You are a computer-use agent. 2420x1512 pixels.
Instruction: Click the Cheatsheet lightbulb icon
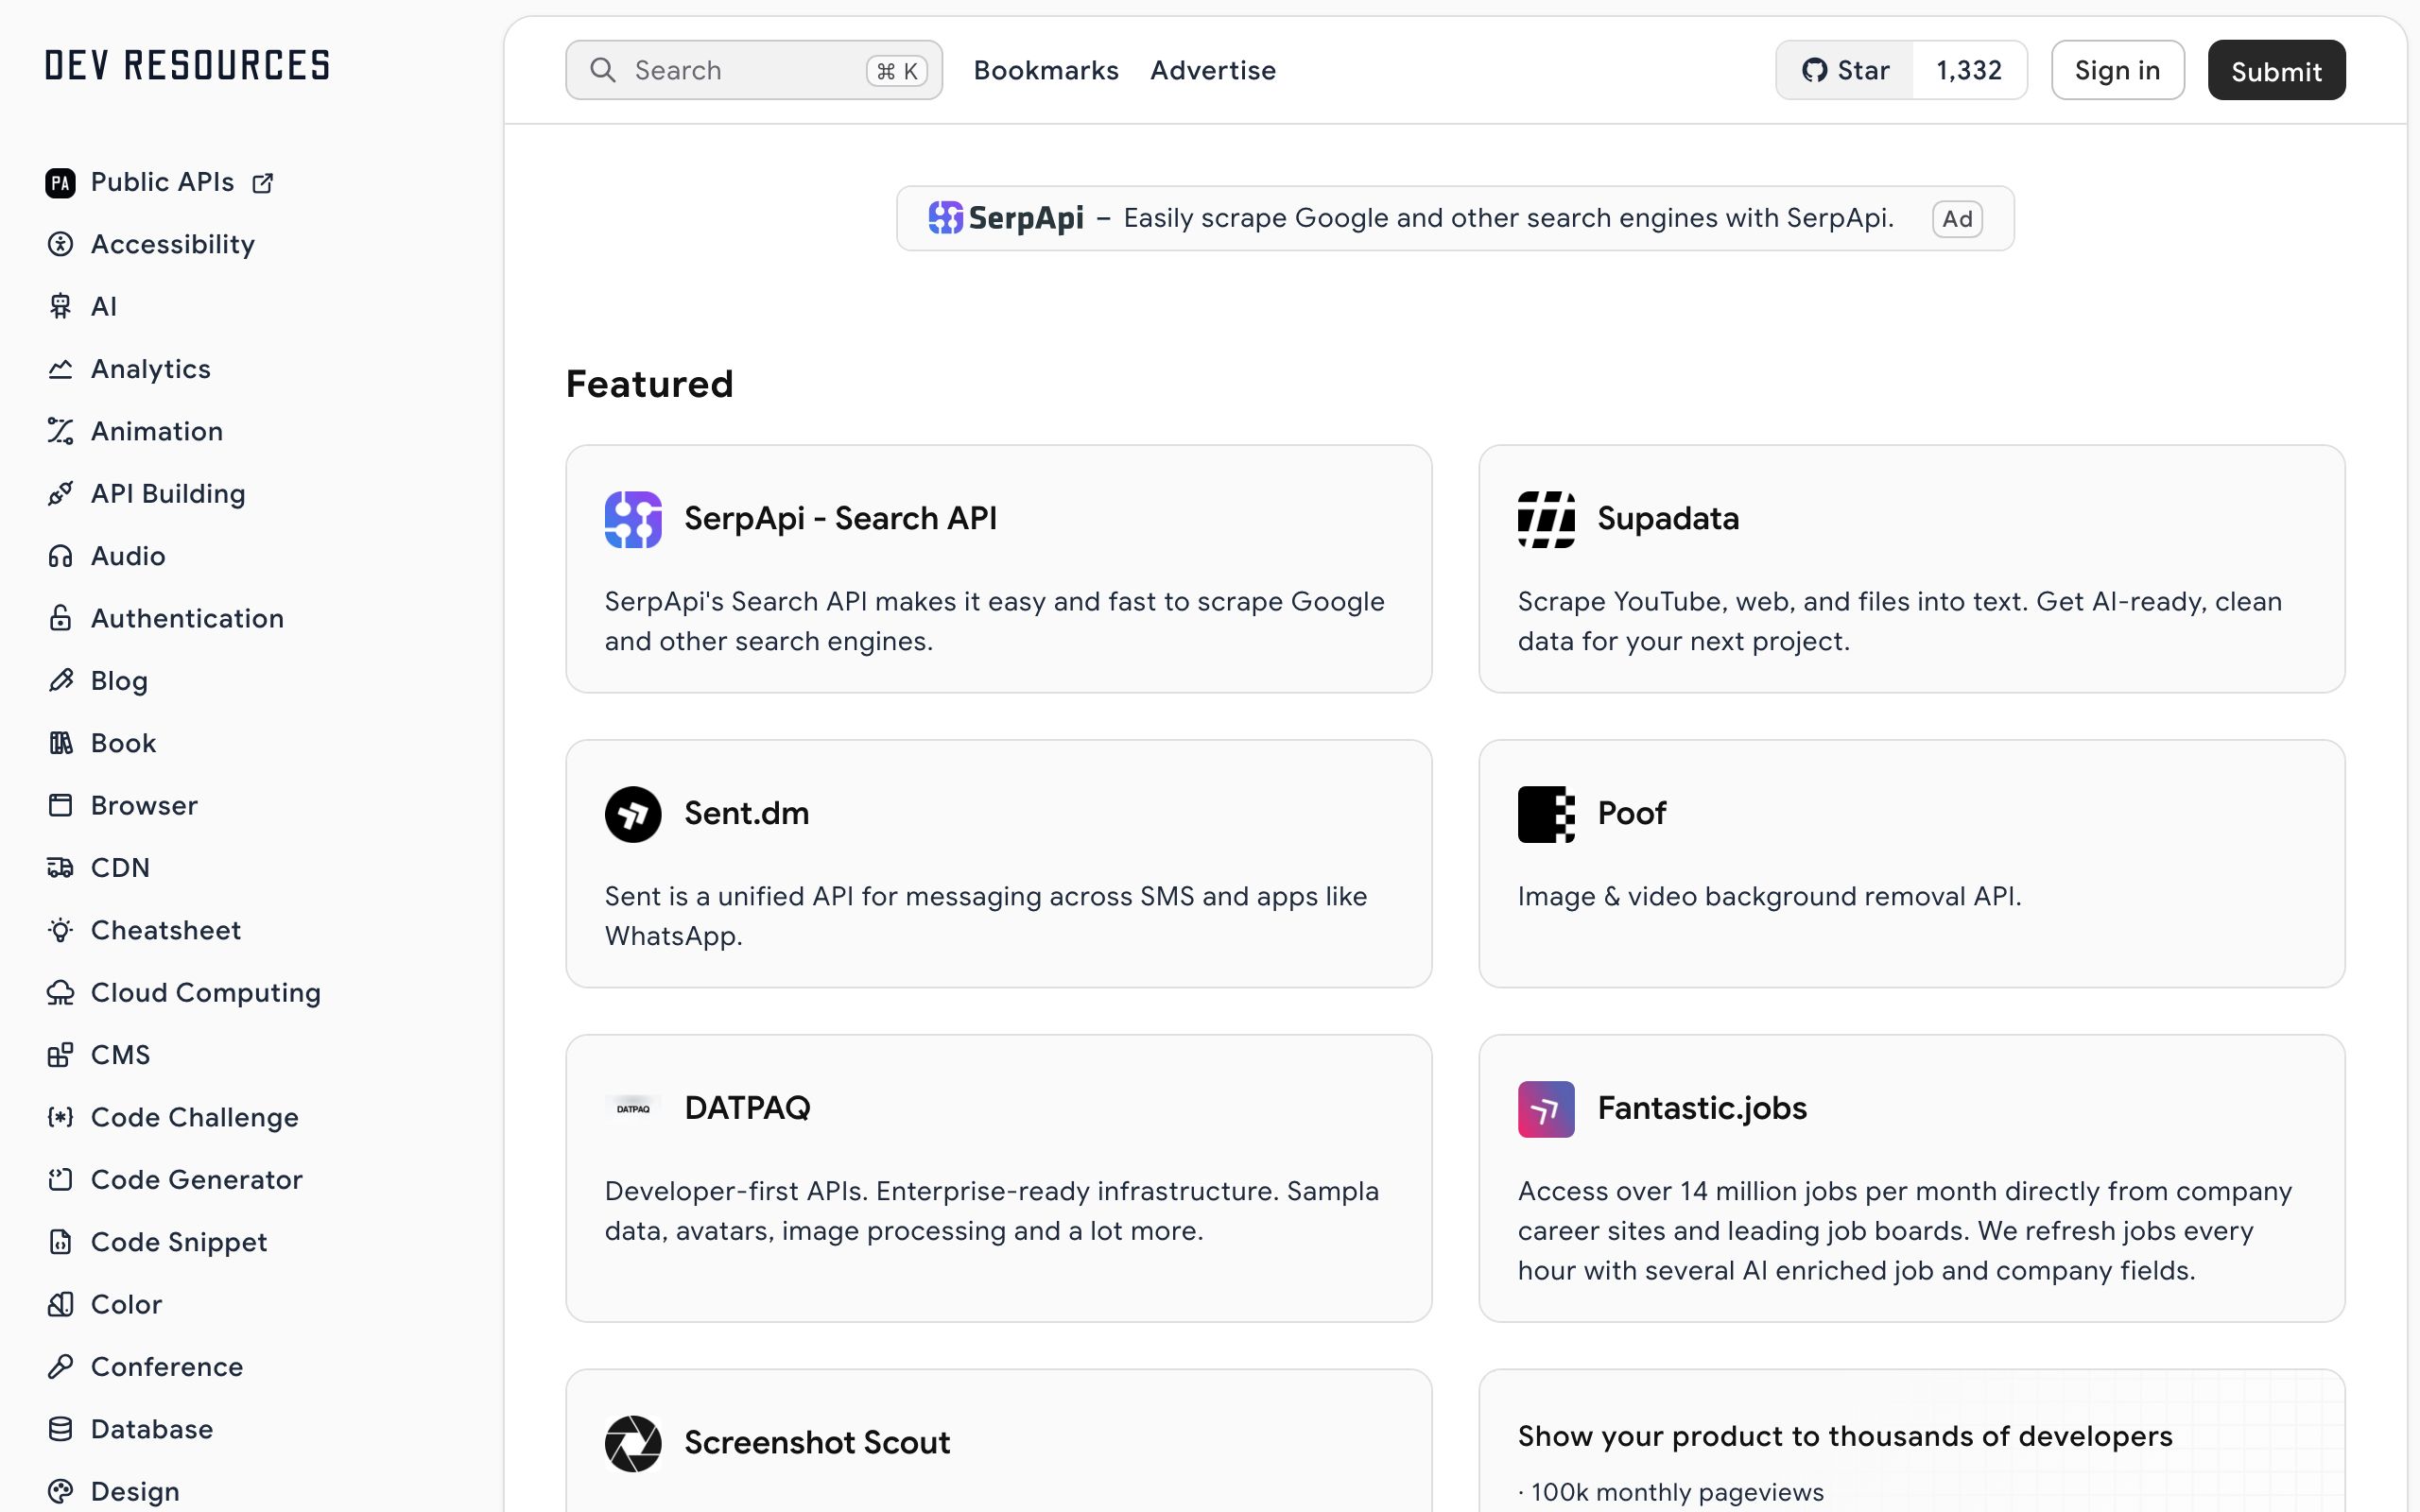click(60, 930)
